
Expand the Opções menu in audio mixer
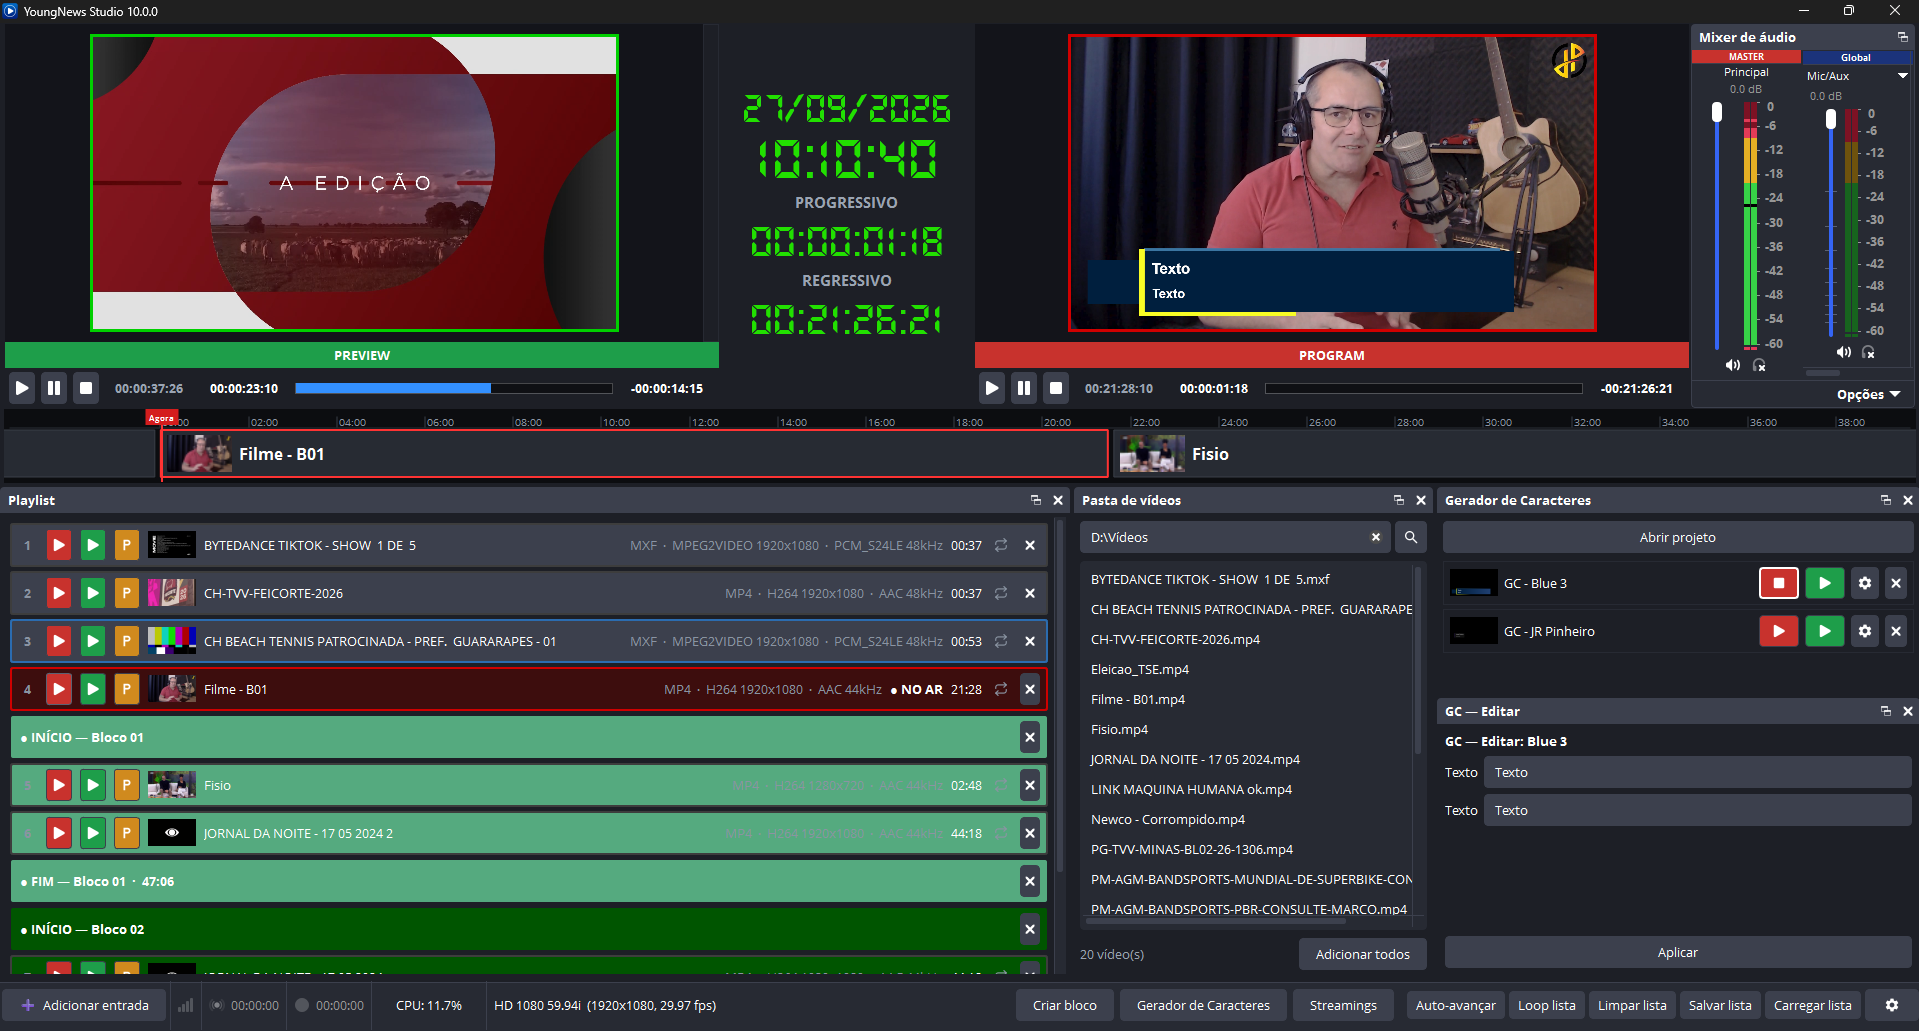pos(1868,394)
